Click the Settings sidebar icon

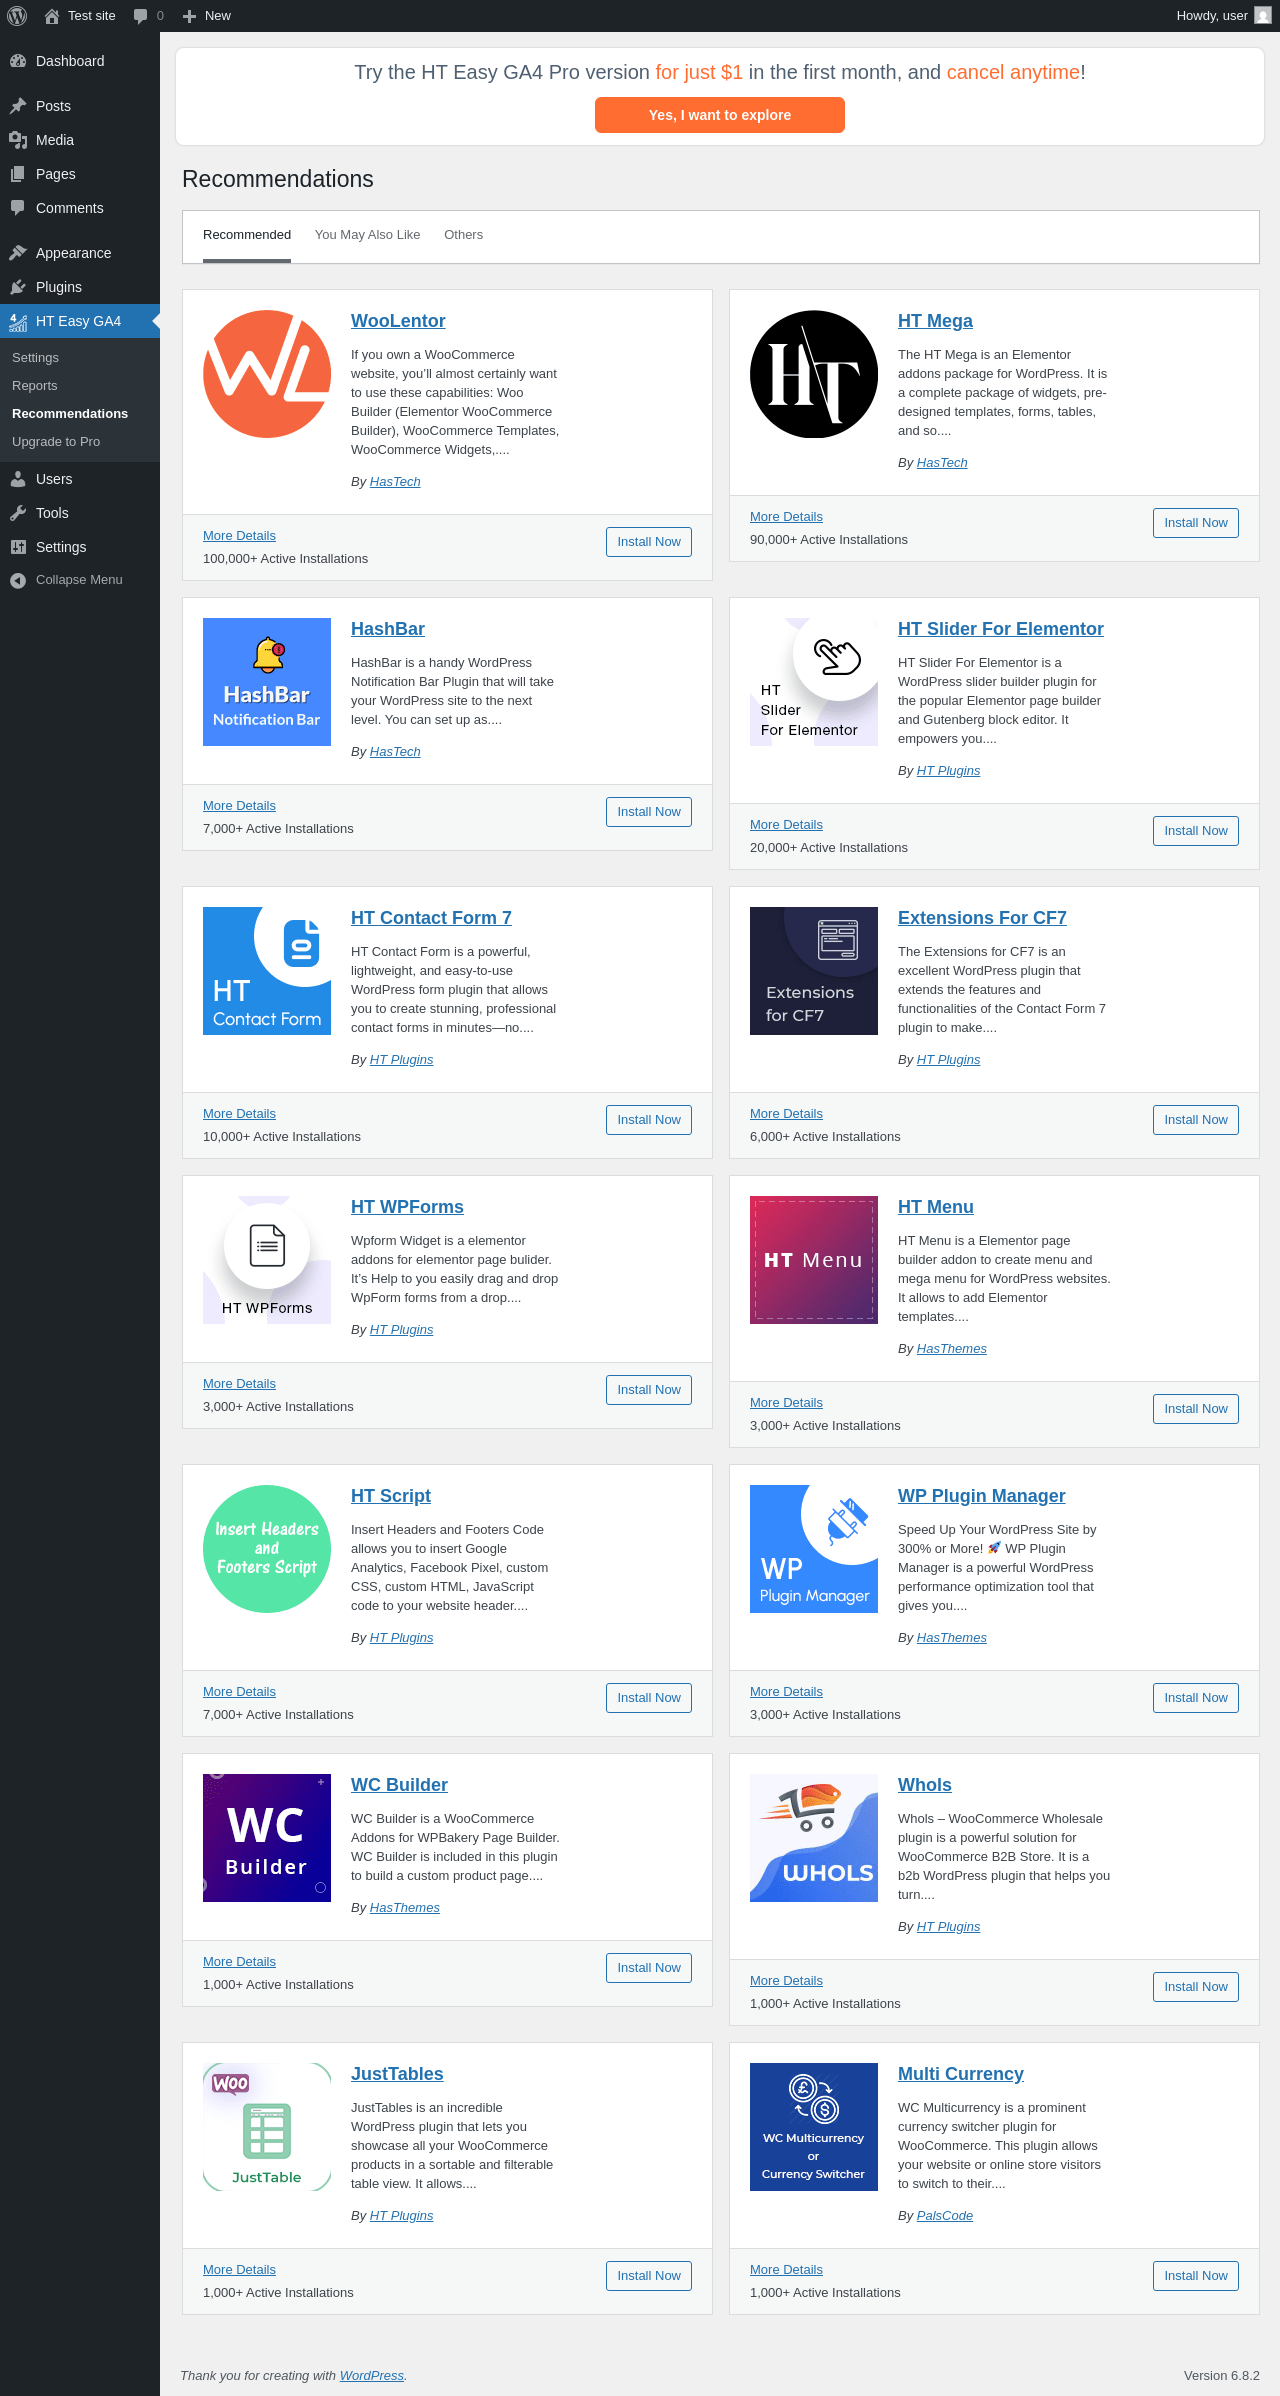18,547
